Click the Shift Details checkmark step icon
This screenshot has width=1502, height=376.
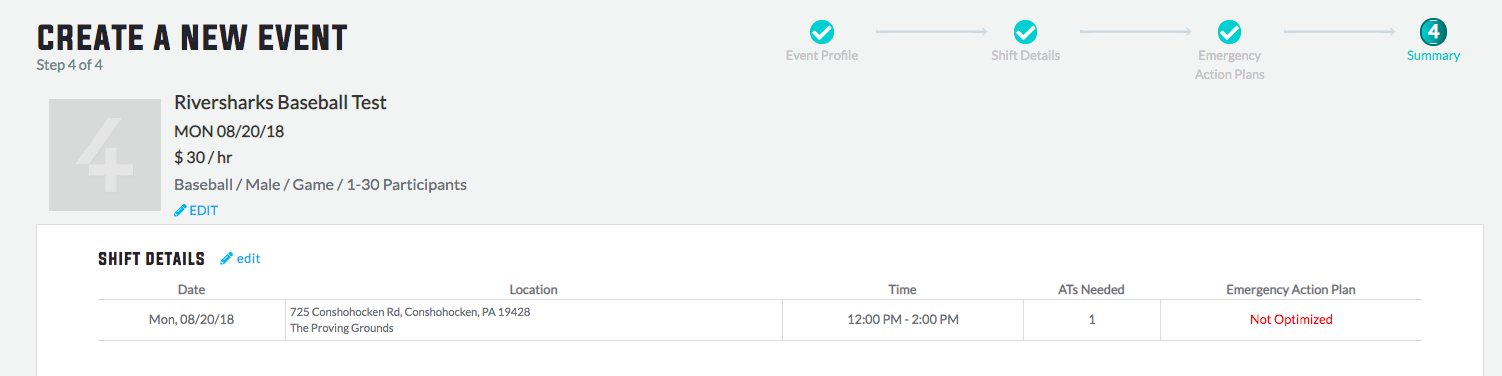pos(1026,32)
